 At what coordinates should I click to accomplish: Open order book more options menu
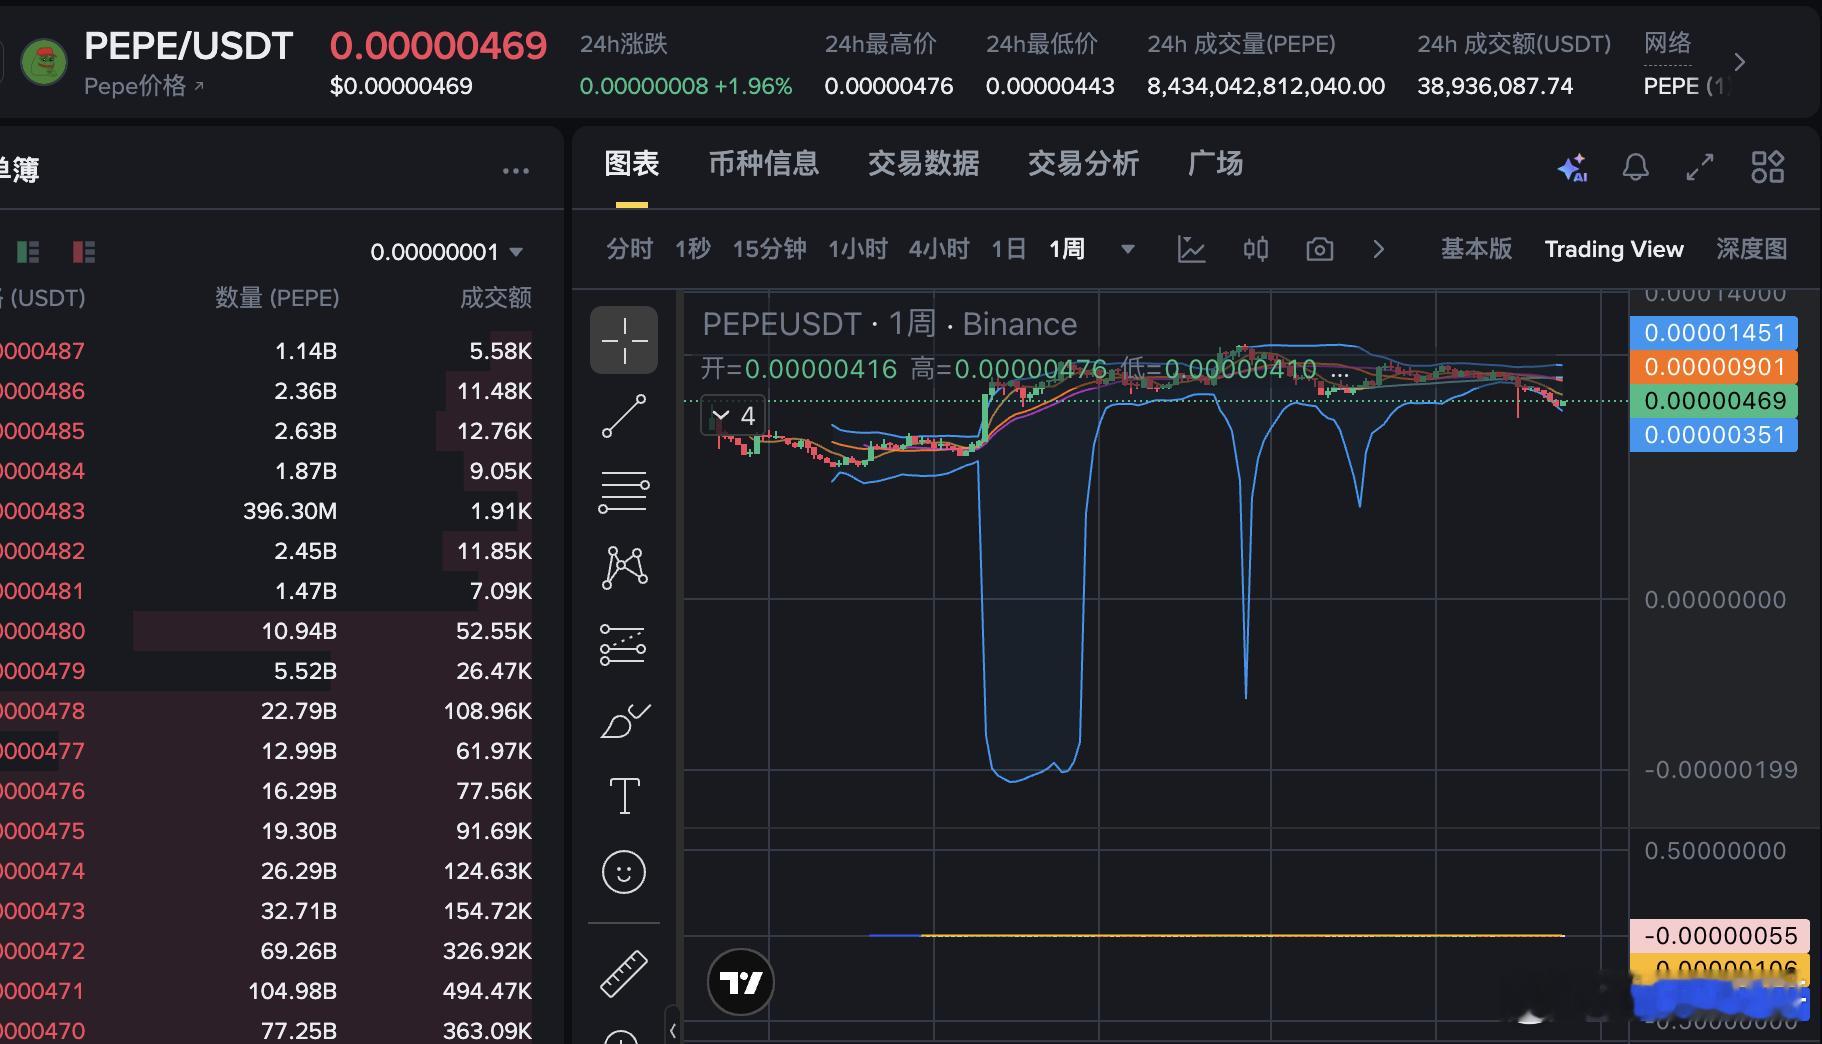[x=516, y=171]
